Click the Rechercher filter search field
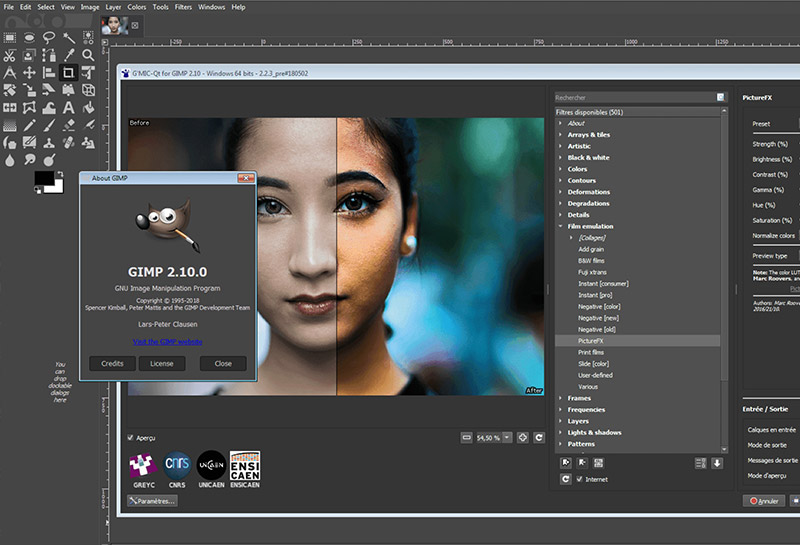Screen dimensions: 800x545 coord(635,97)
